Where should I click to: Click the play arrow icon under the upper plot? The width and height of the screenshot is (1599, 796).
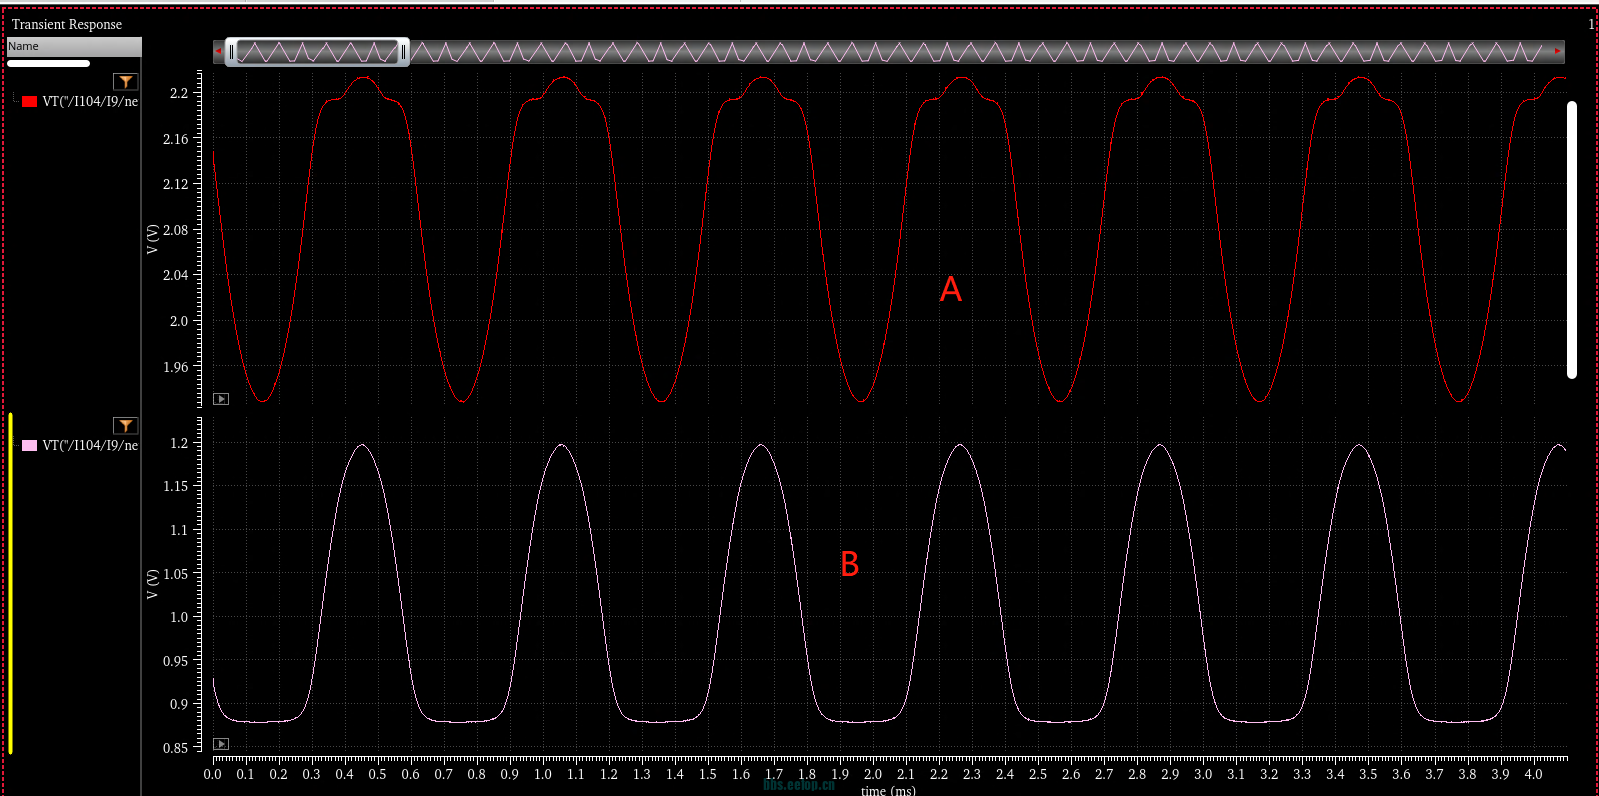[221, 399]
